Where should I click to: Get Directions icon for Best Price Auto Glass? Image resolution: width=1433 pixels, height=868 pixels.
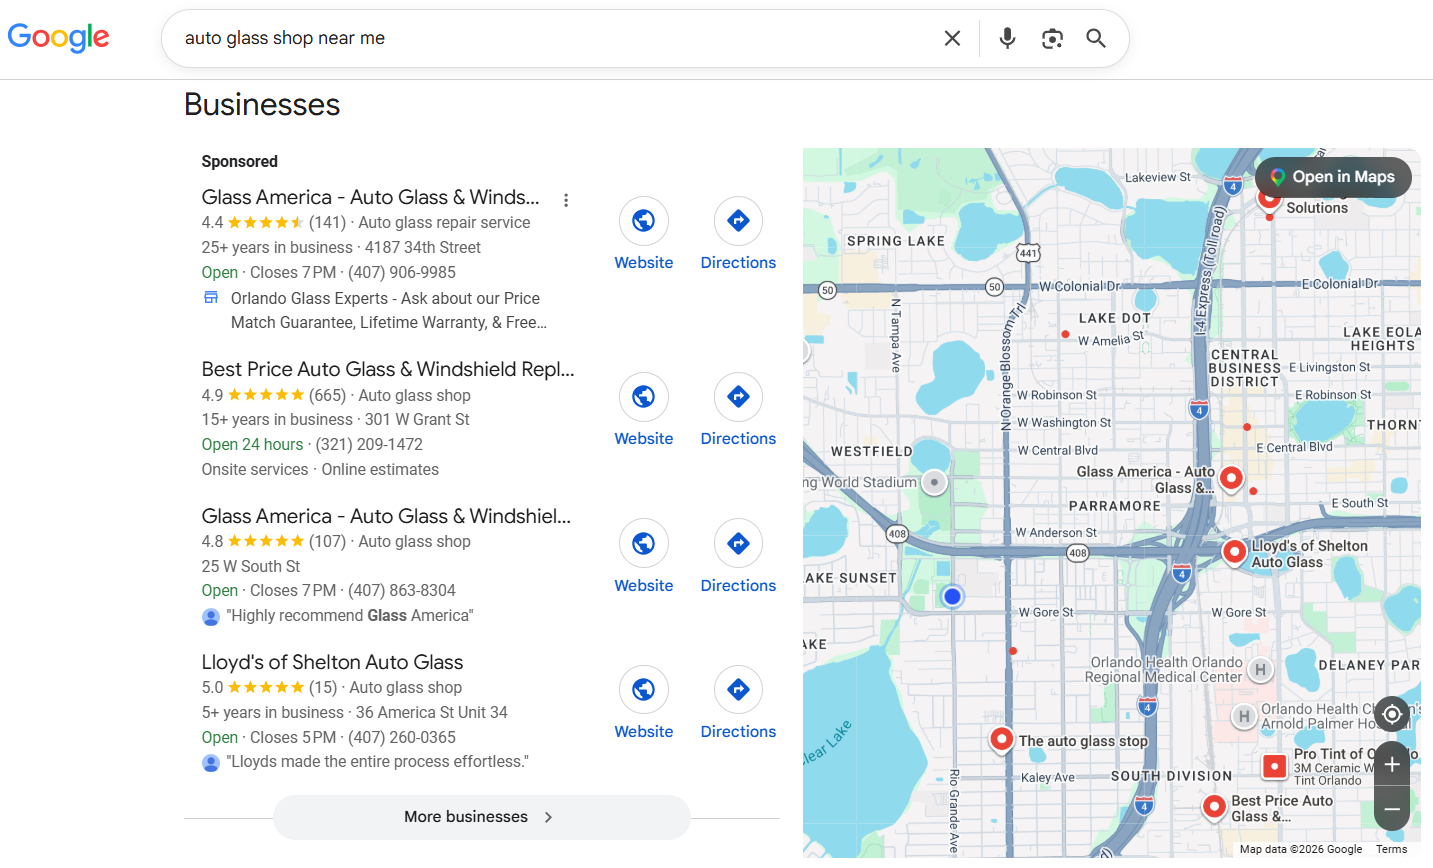738,396
